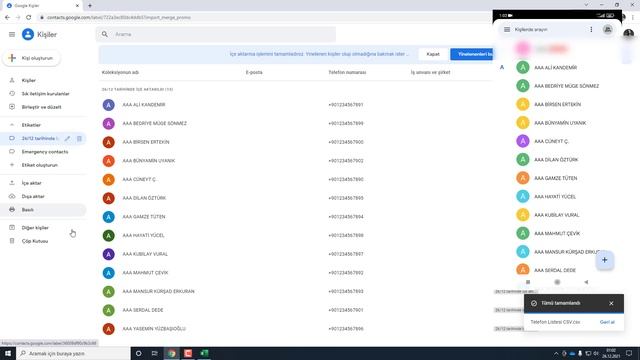Click avatar of AAA CÜNEYT Ç. row
This screenshot has width=640, height=360.
[109, 180]
